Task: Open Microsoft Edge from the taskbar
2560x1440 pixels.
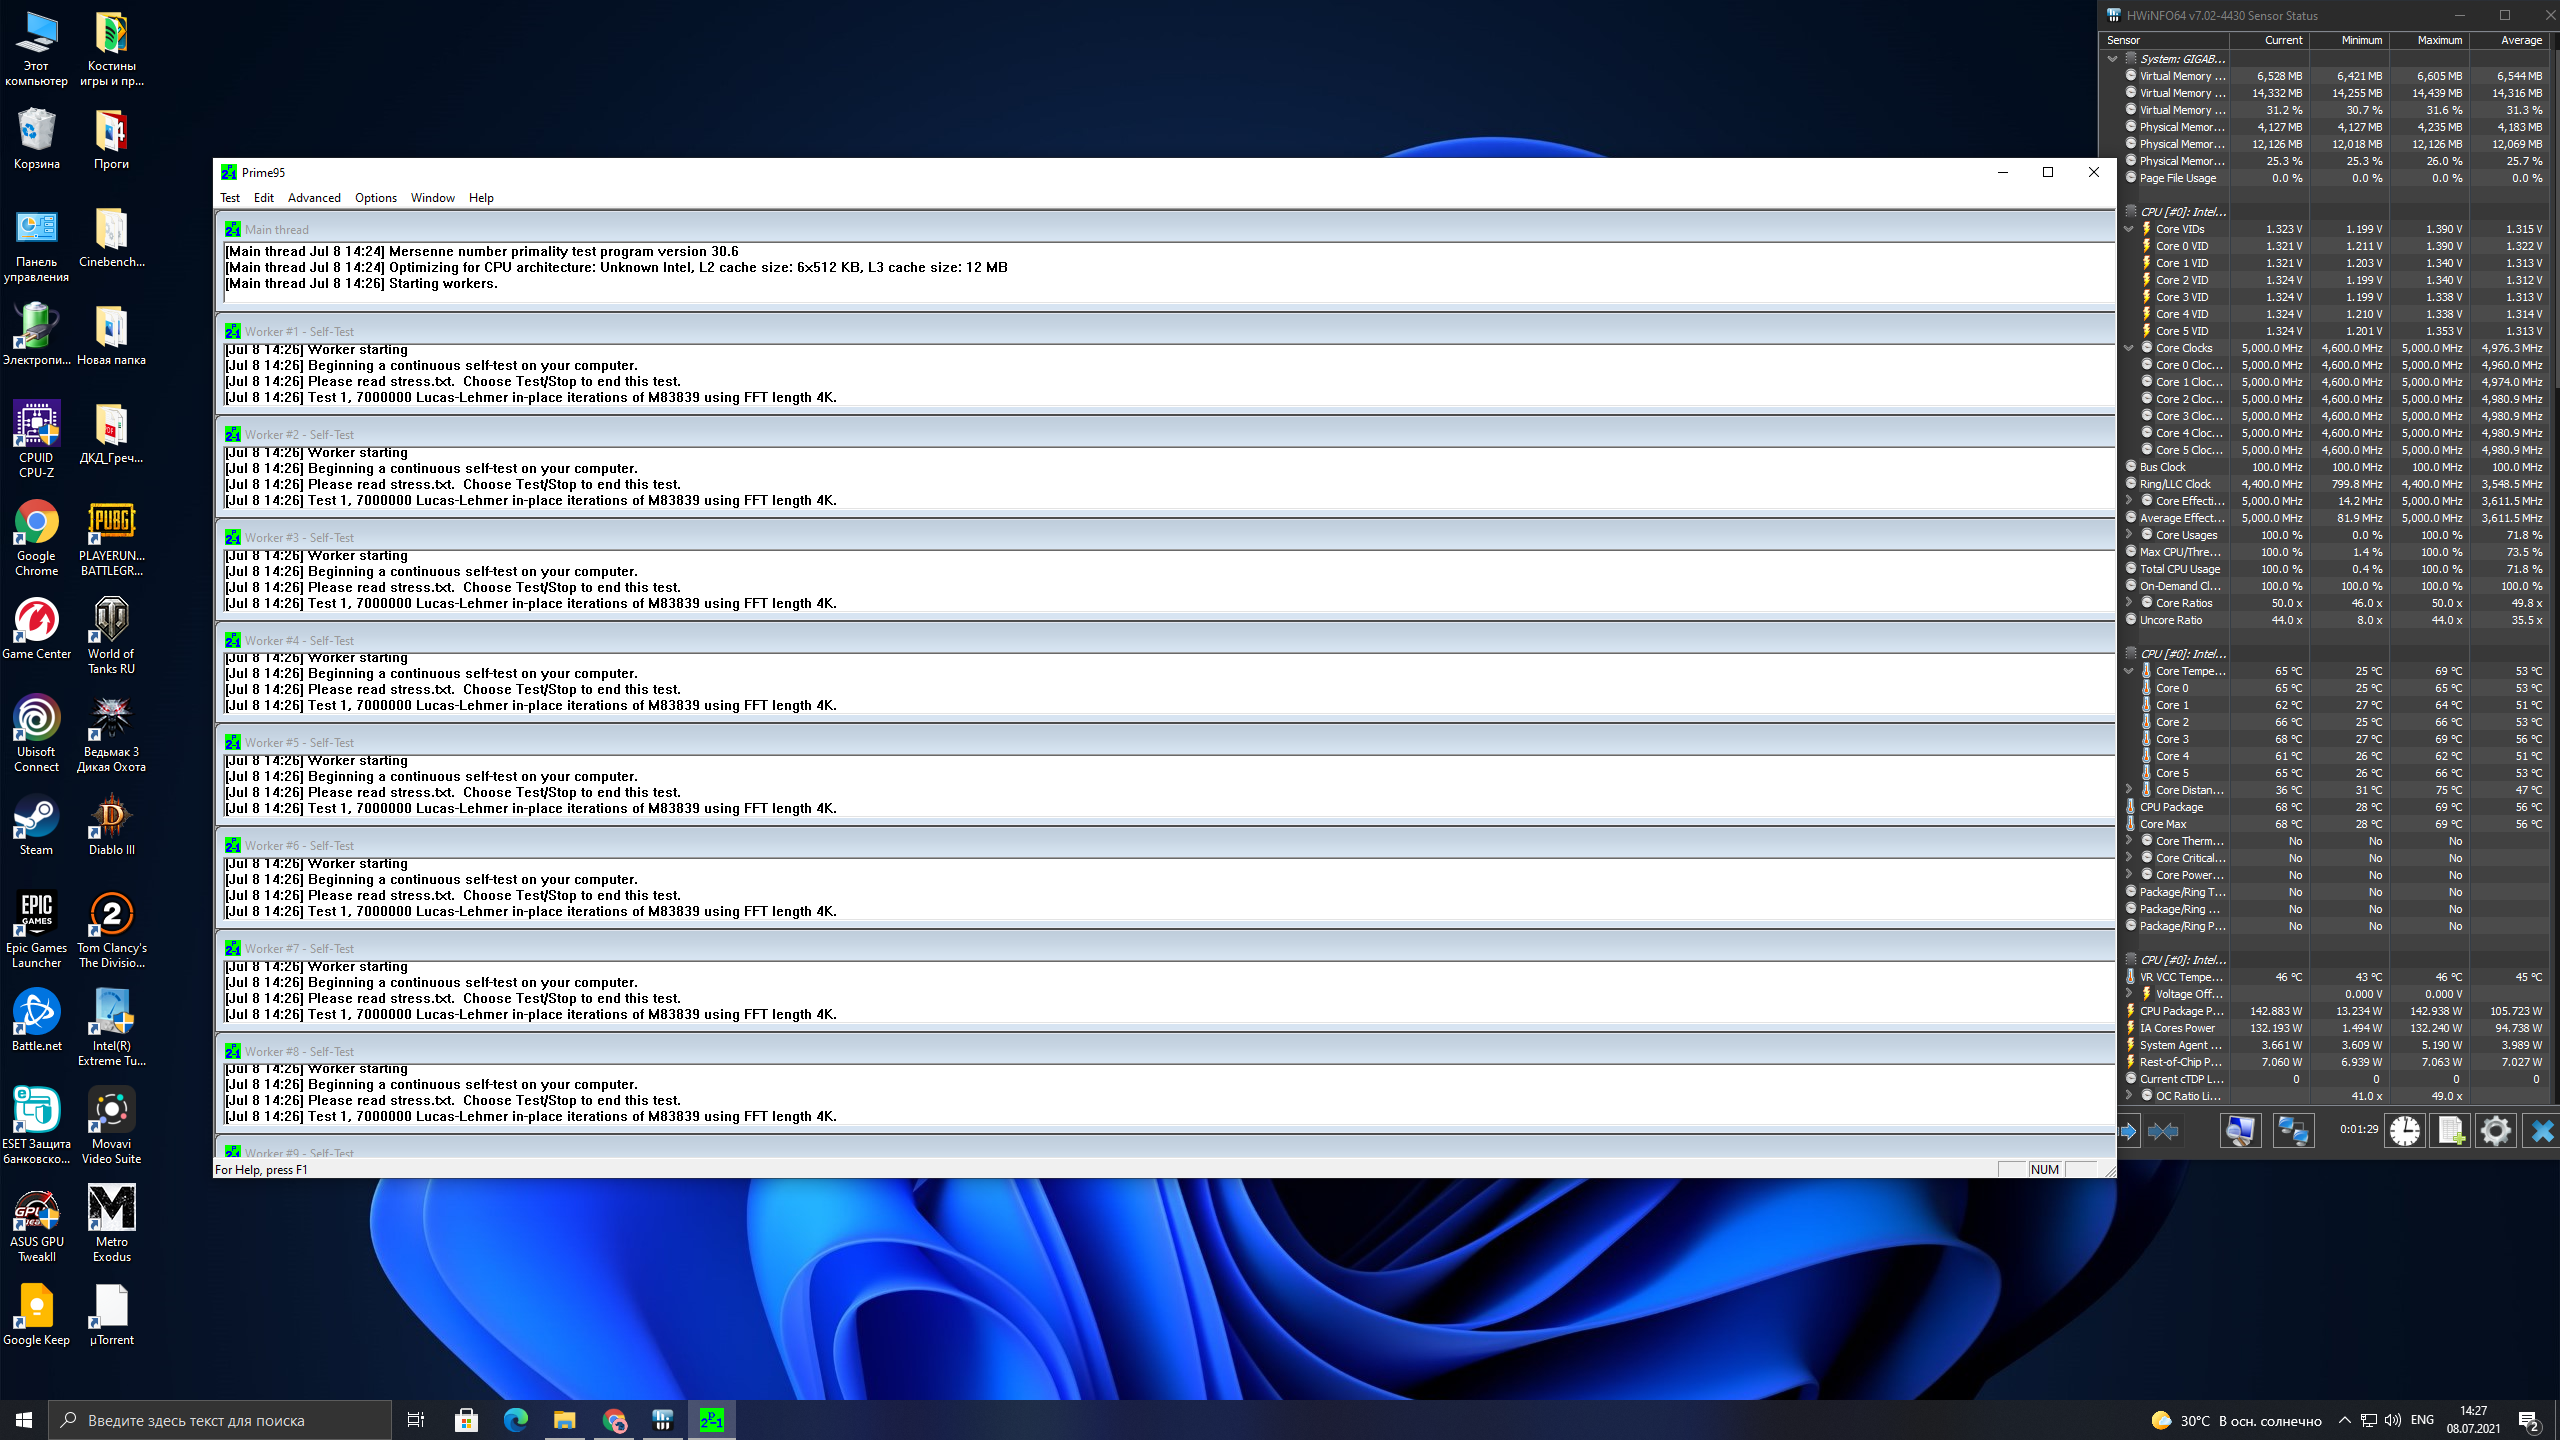Action: [516, 1420]
